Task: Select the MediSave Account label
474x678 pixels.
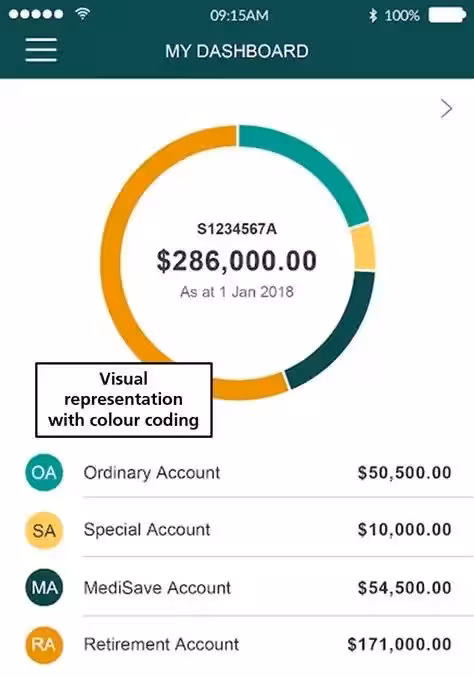Action: coord(157,588)
